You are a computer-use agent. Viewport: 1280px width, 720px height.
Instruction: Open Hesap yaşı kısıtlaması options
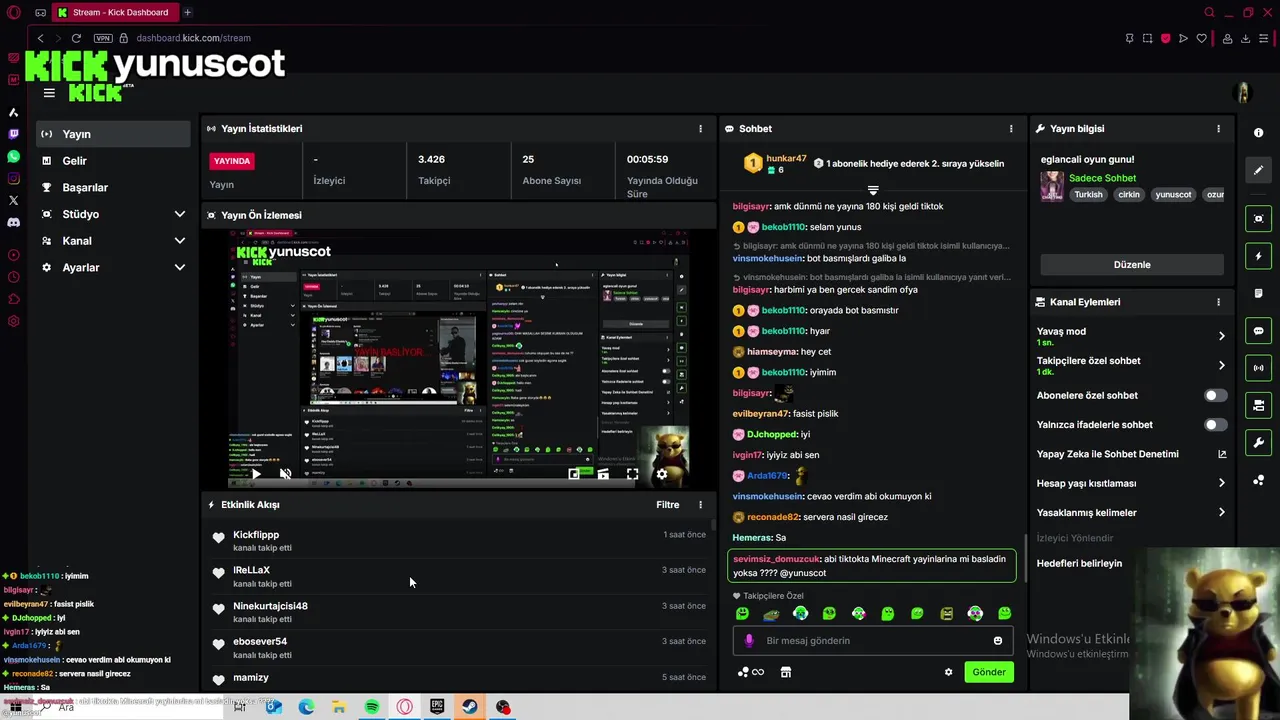tap(1130, 484)
